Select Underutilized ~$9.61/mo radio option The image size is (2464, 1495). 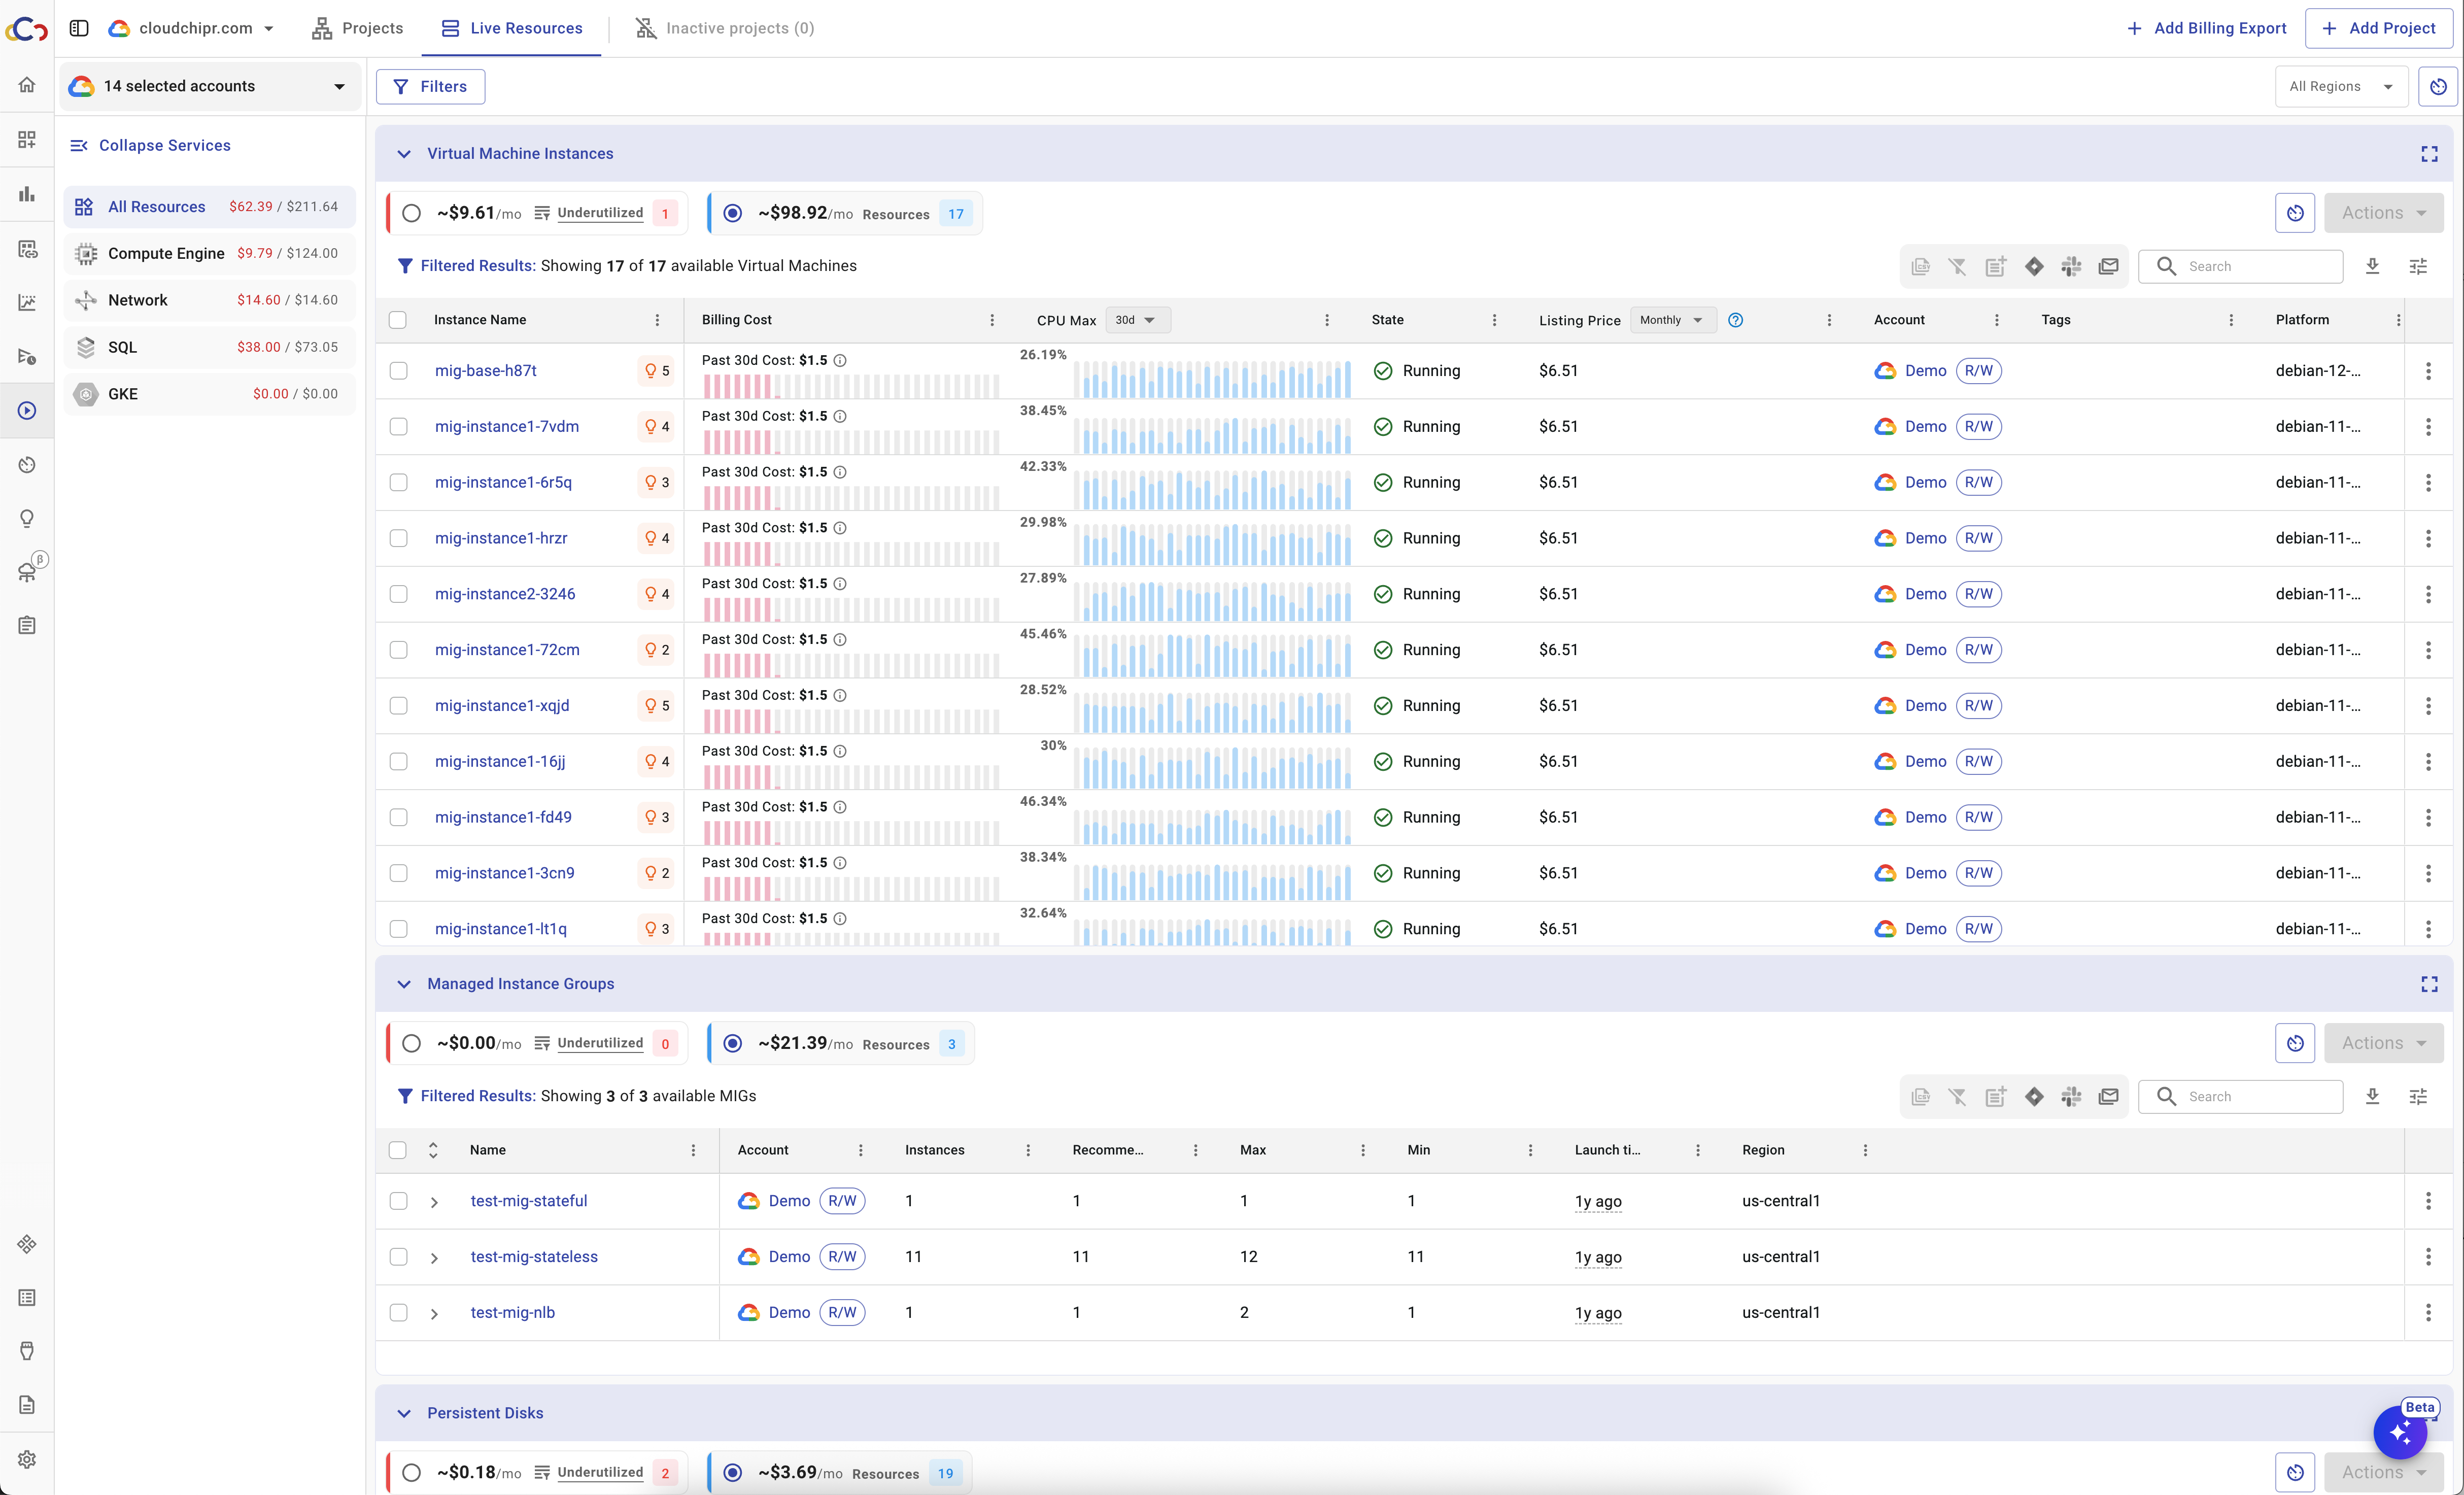[411, 213]
